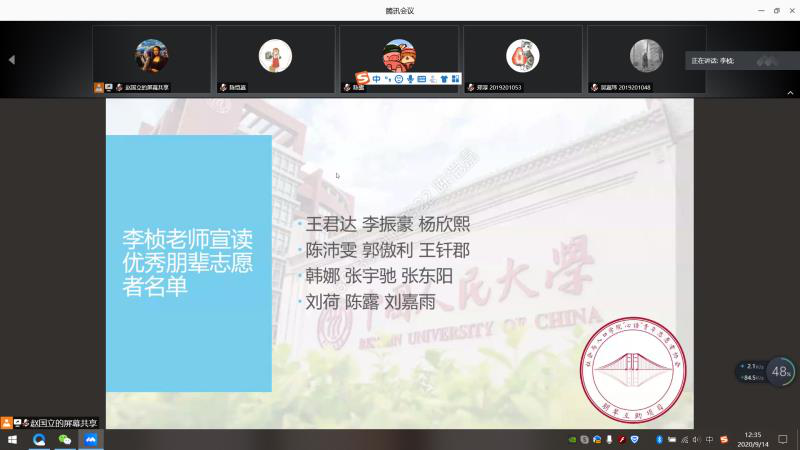The width and height of the screenshot is (800, 450).
Task: Toggle Sogou Chinese/English mode 中 button
Action: 376,78
